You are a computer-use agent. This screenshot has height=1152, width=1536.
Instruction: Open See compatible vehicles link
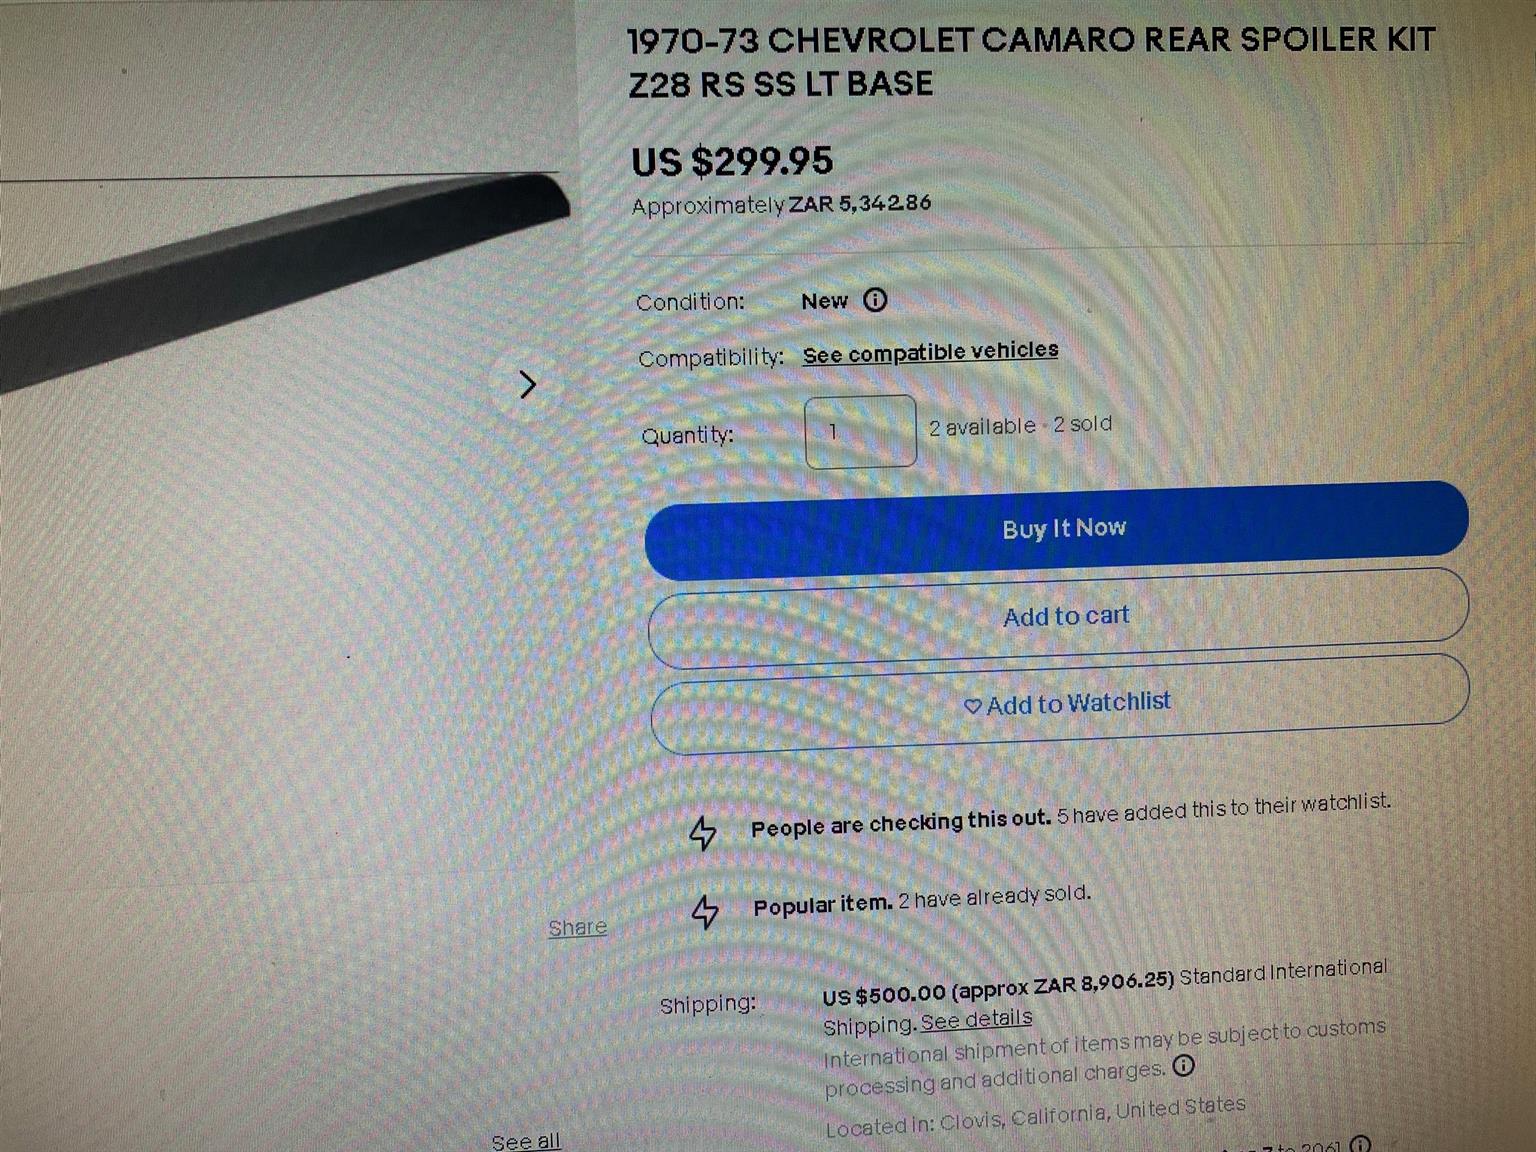[x=930, y=352]
